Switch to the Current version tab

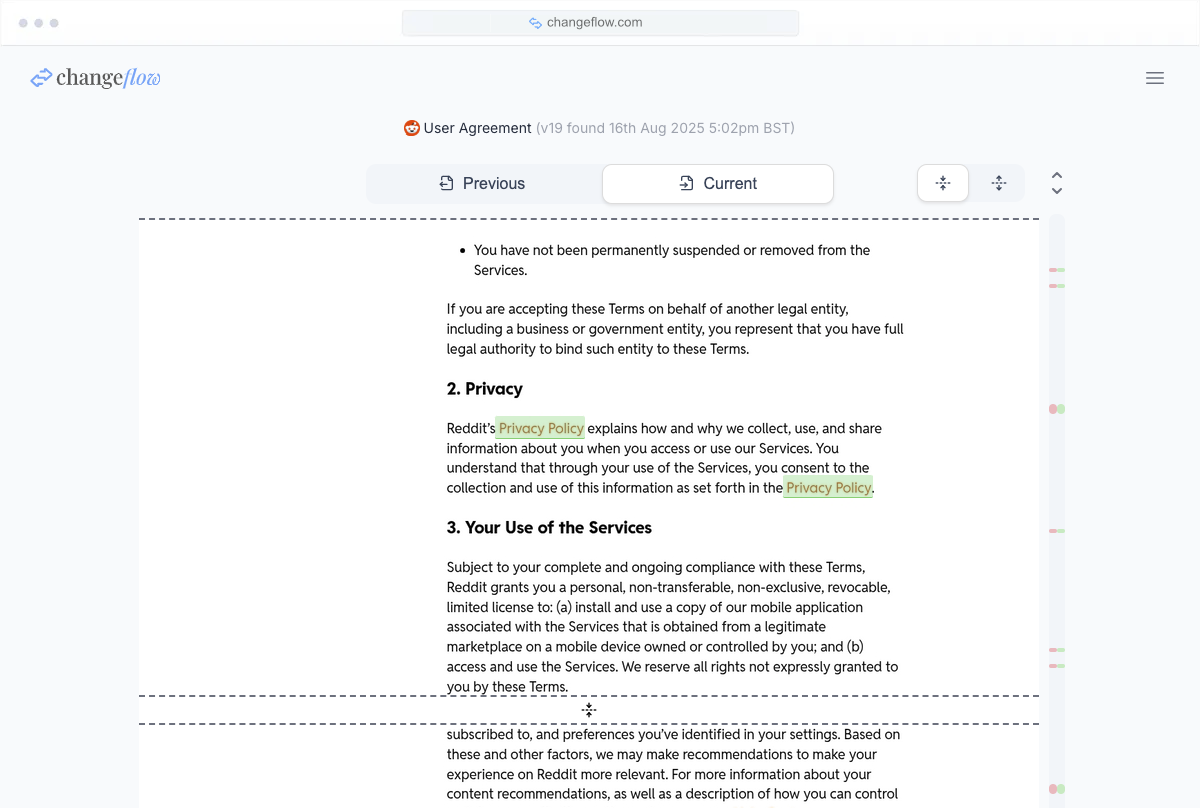click(x=718, y=183)
